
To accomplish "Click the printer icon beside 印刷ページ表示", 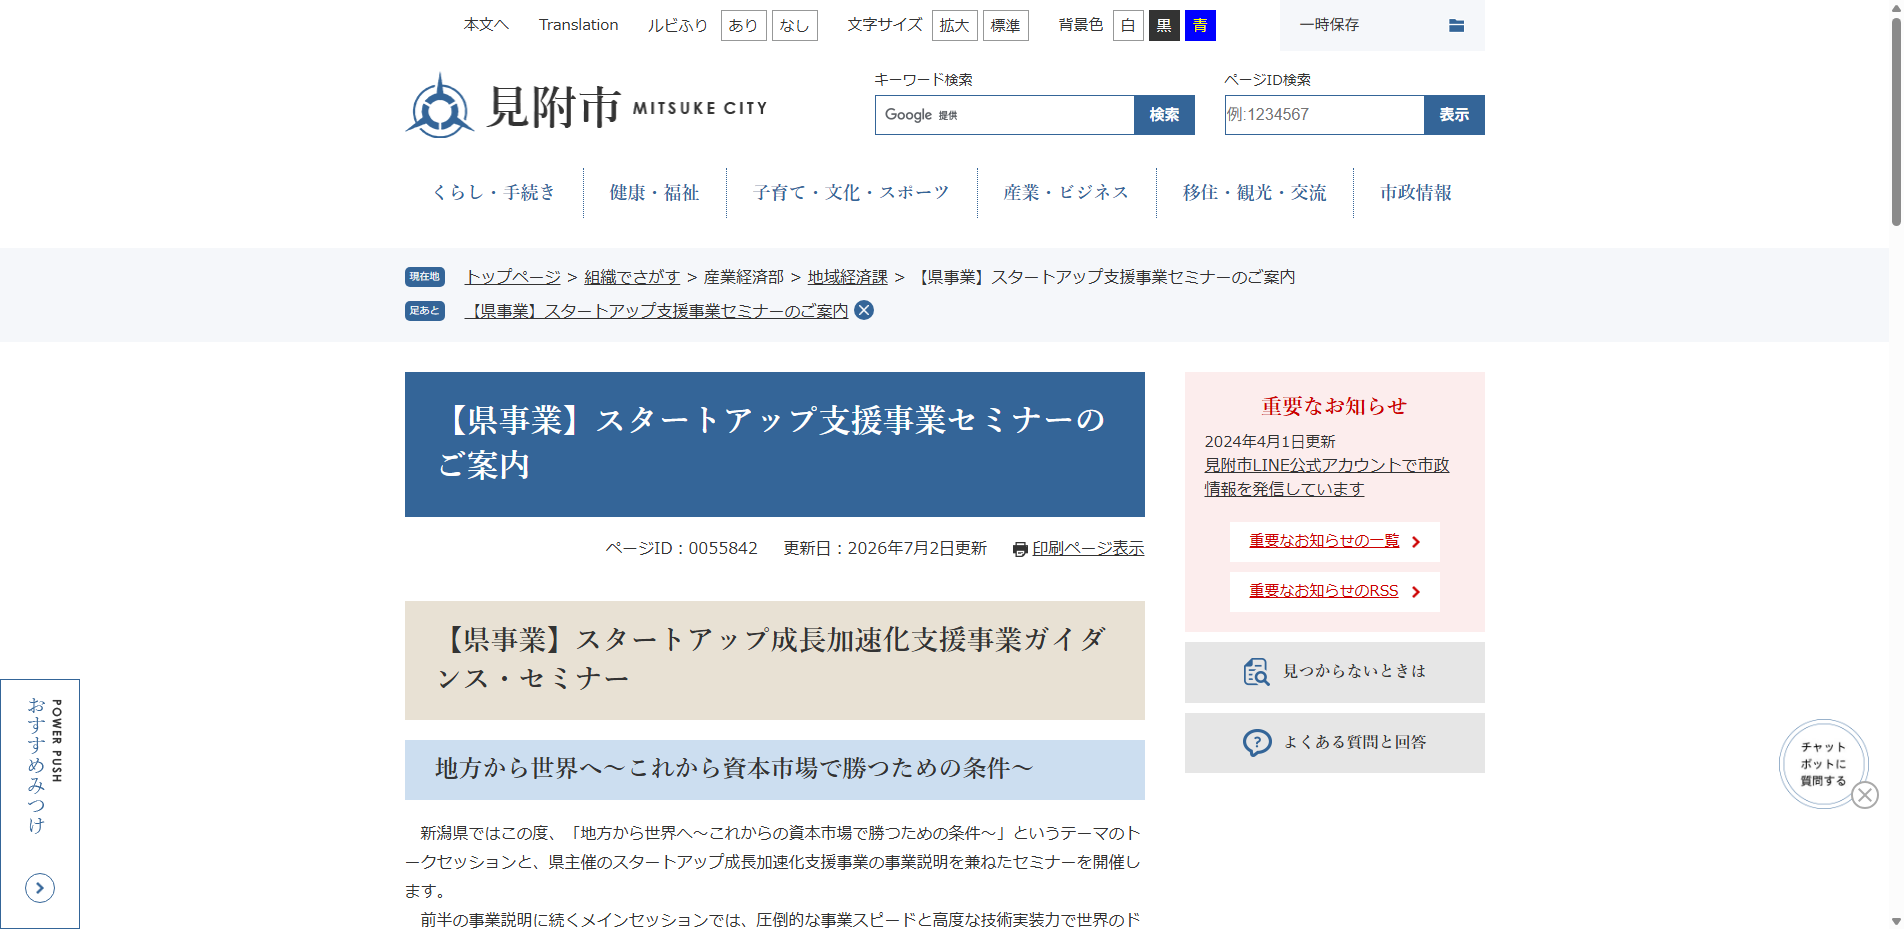I will (x=1020, y=549).
